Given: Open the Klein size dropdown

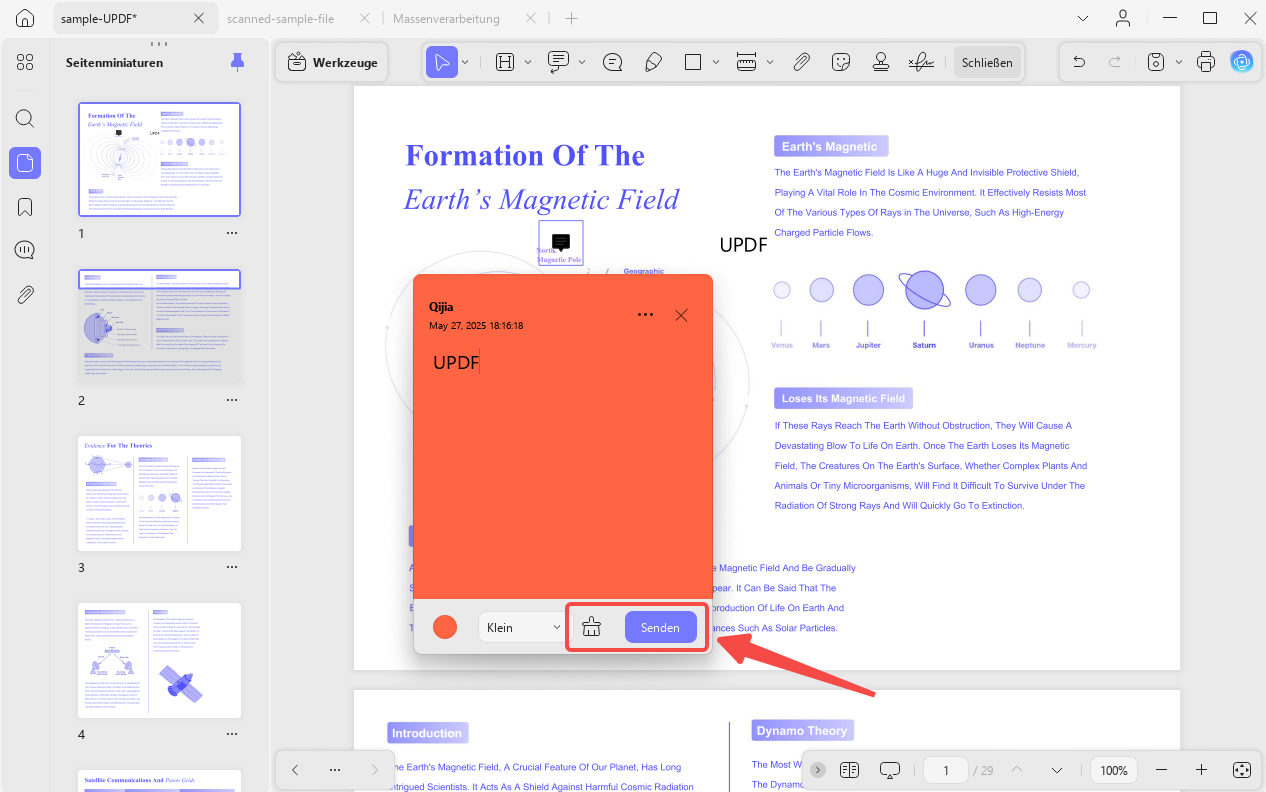Looking at the screenshot, I should pyautogui.click(x=522, y=627).
